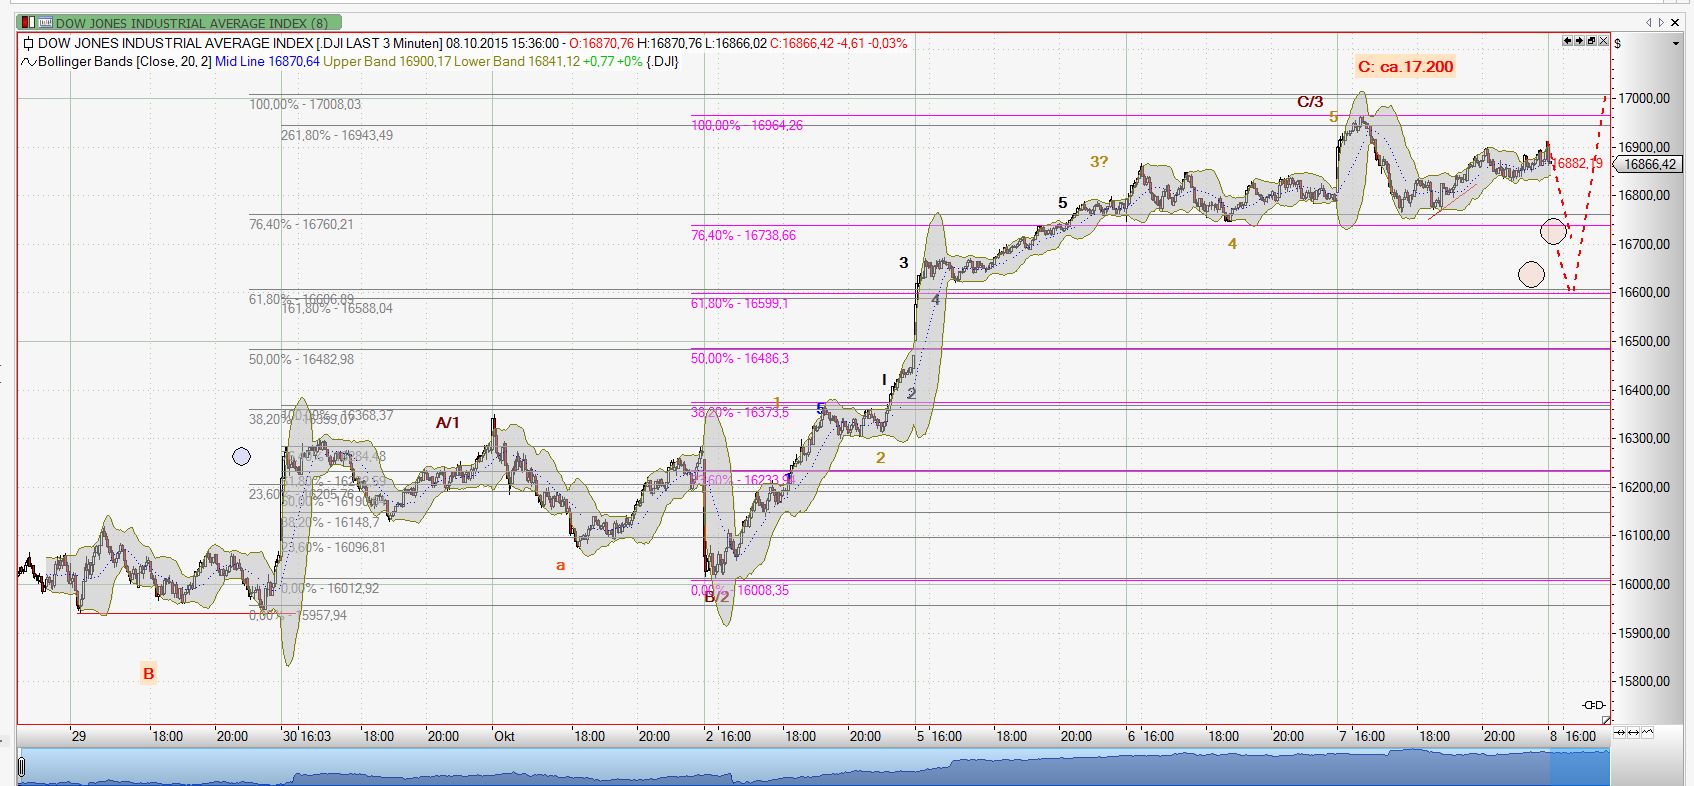Open the $ price scale dropdown arrow
Image resolution: width=1694 pixels, height=786 pixels.
tap(1676, 44)
